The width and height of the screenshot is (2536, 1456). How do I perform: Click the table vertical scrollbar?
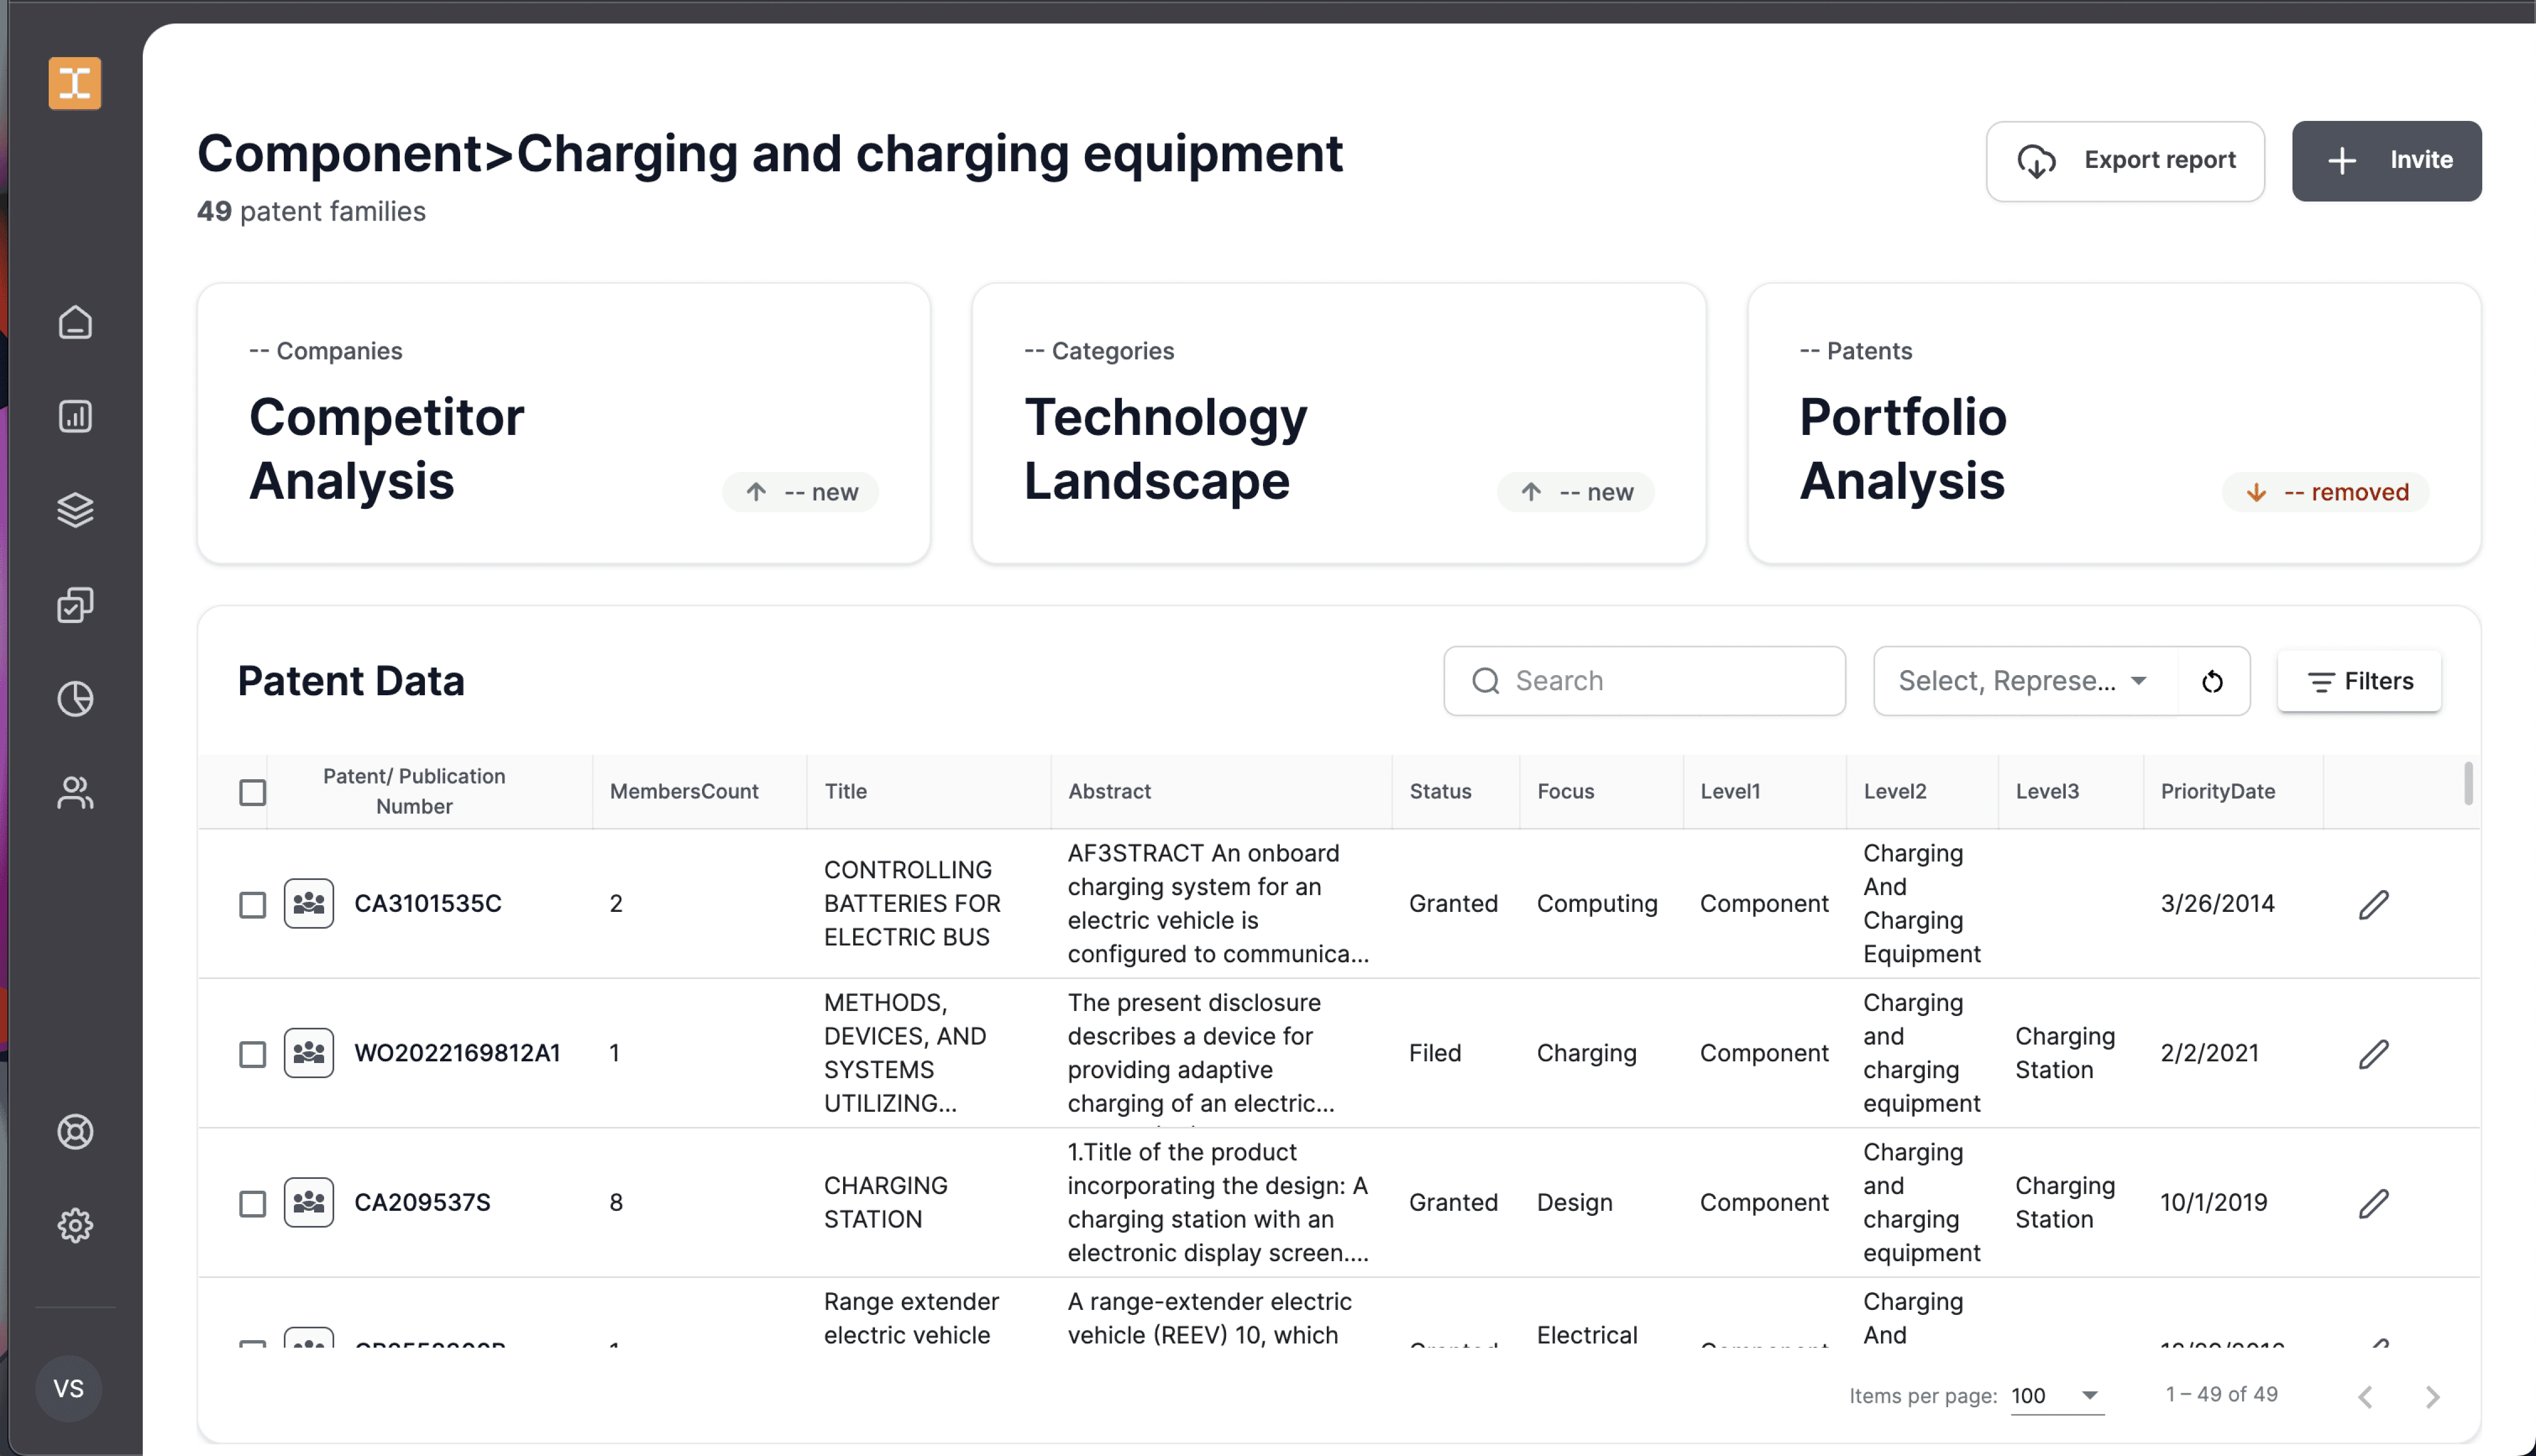(2468, 783)
